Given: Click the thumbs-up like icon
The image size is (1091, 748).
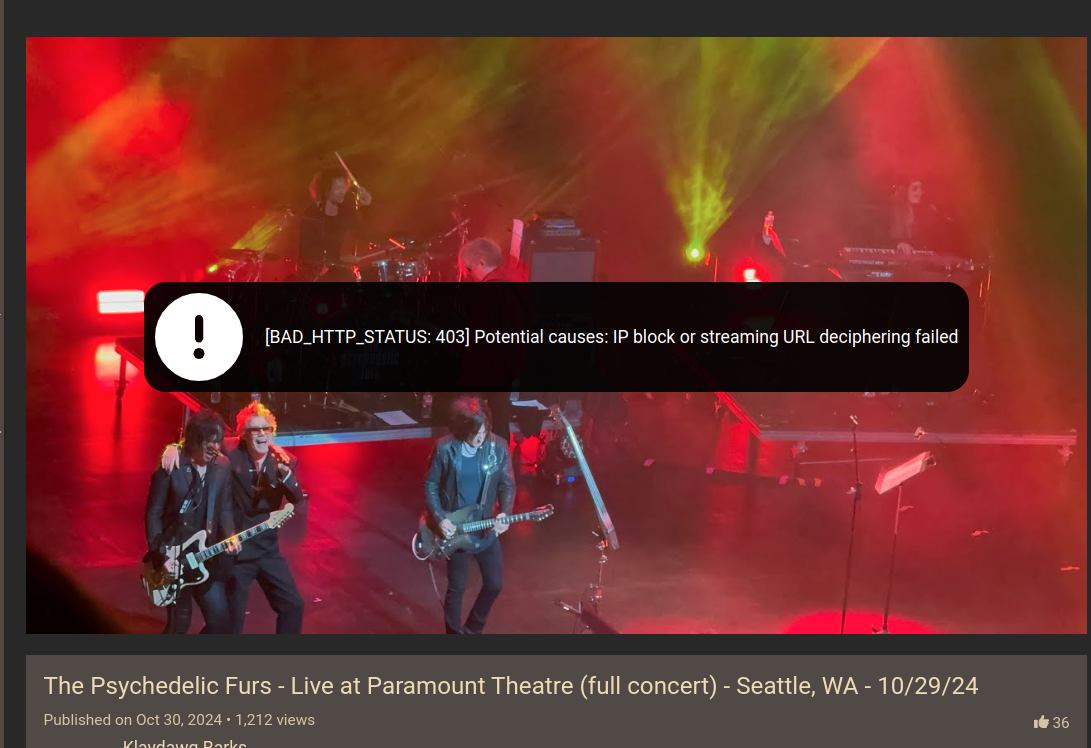Looking at the screenshot, I should [x=1041, y=722].
